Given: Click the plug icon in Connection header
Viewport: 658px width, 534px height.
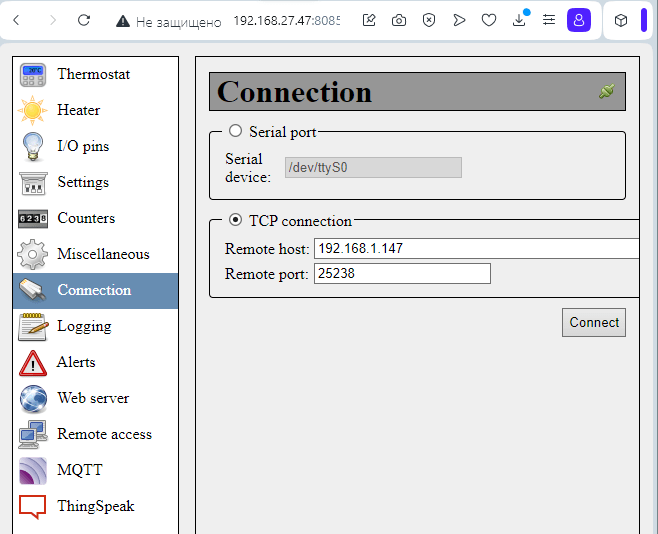Looking at the screenshot, I should tap(606, 92).
